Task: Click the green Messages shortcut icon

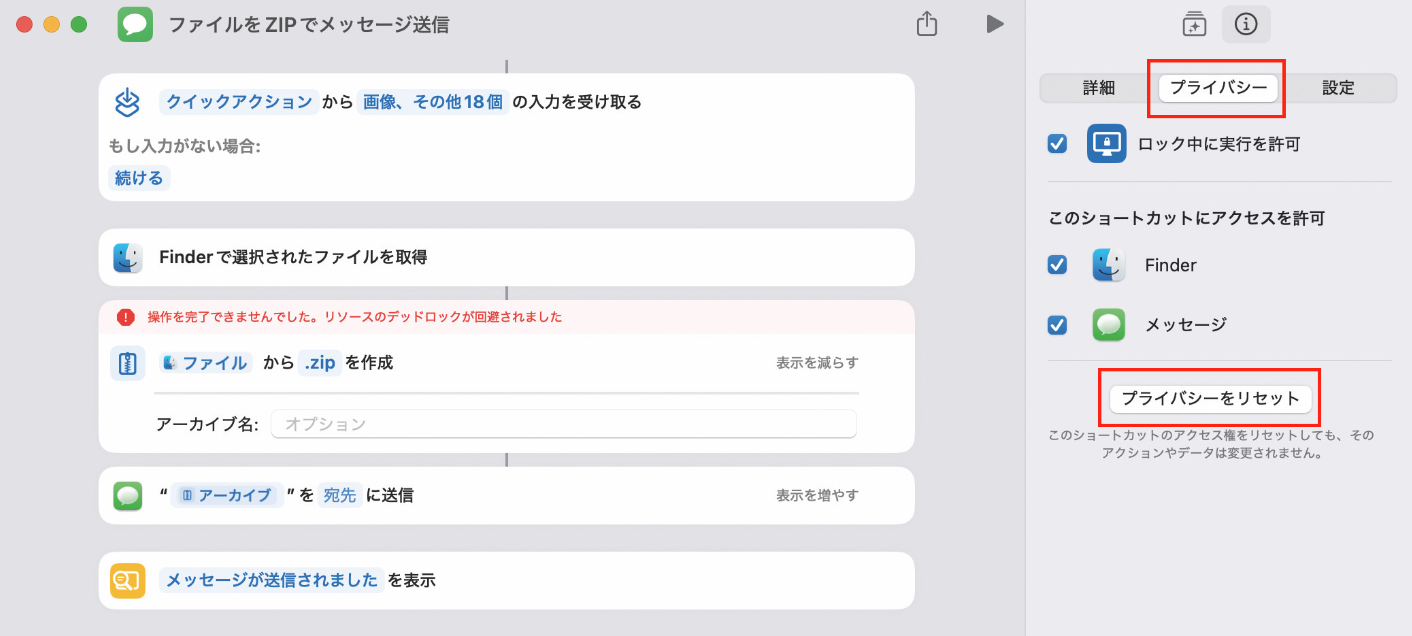Action: [x=135, y=25]
